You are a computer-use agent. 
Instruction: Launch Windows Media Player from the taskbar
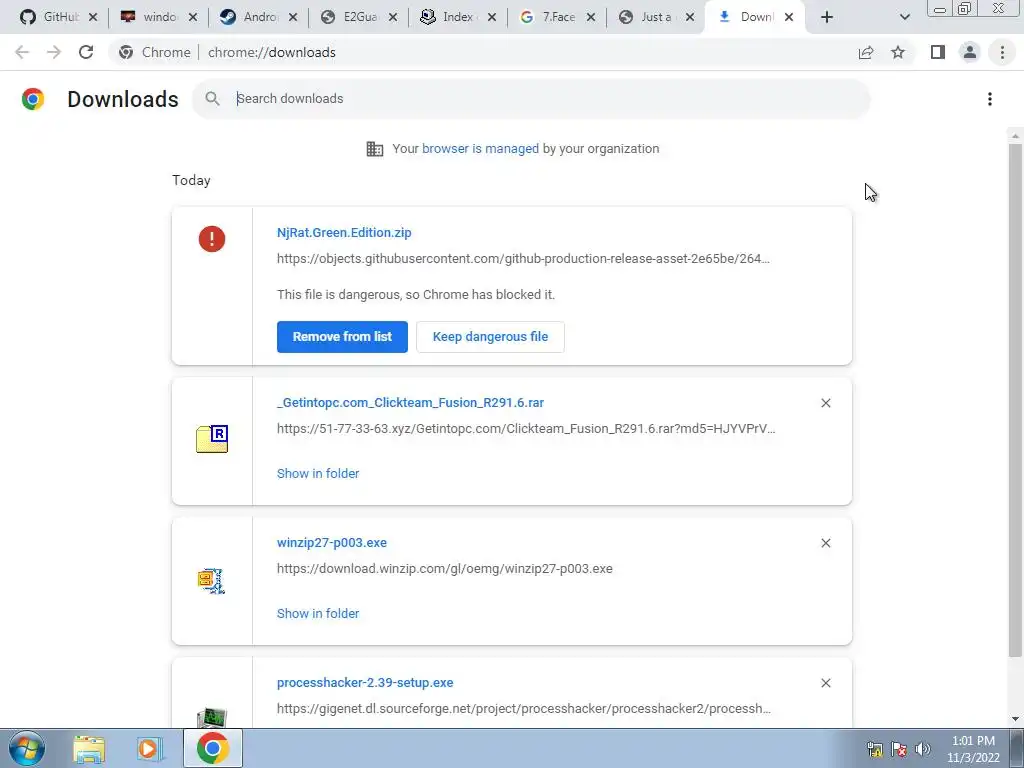150,748
